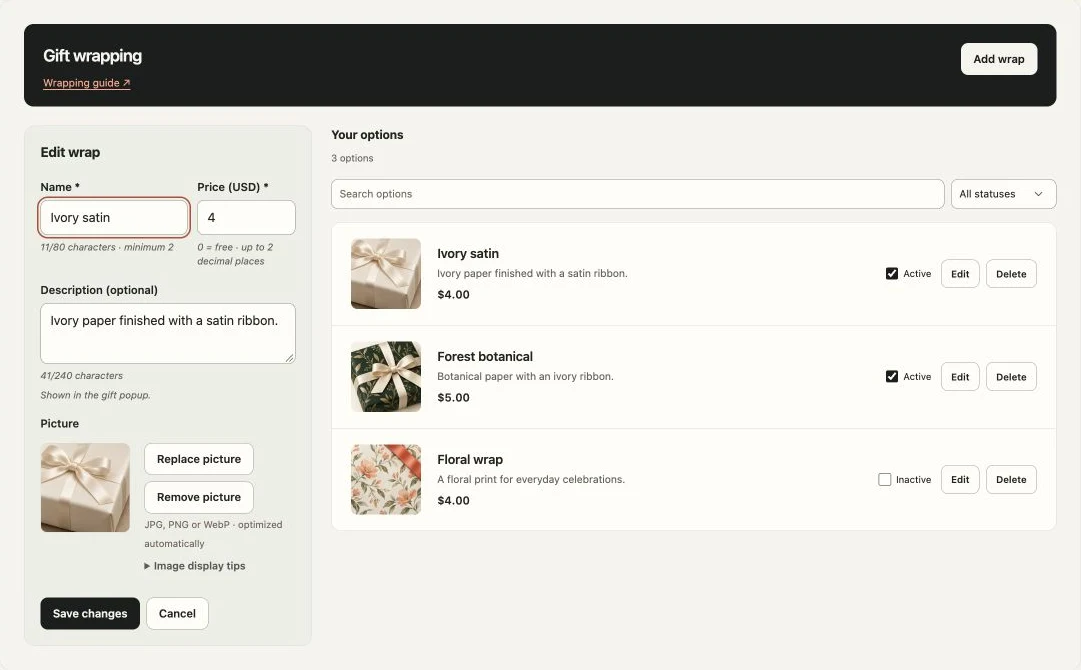Click 'Shown in the gift popup.' hint
This screenshot has height=670, width=1081.
click(x=95, y=395)
